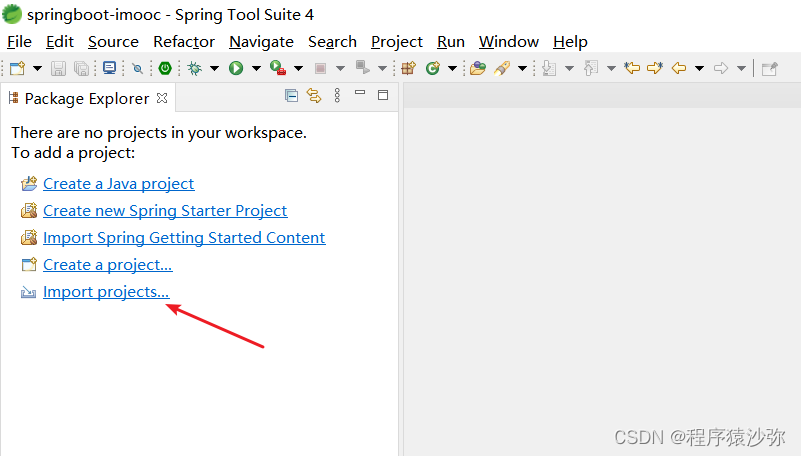The image size is (801, 456).
Task: Open the console monitor toolbar icon
Action: coord(109,68)
